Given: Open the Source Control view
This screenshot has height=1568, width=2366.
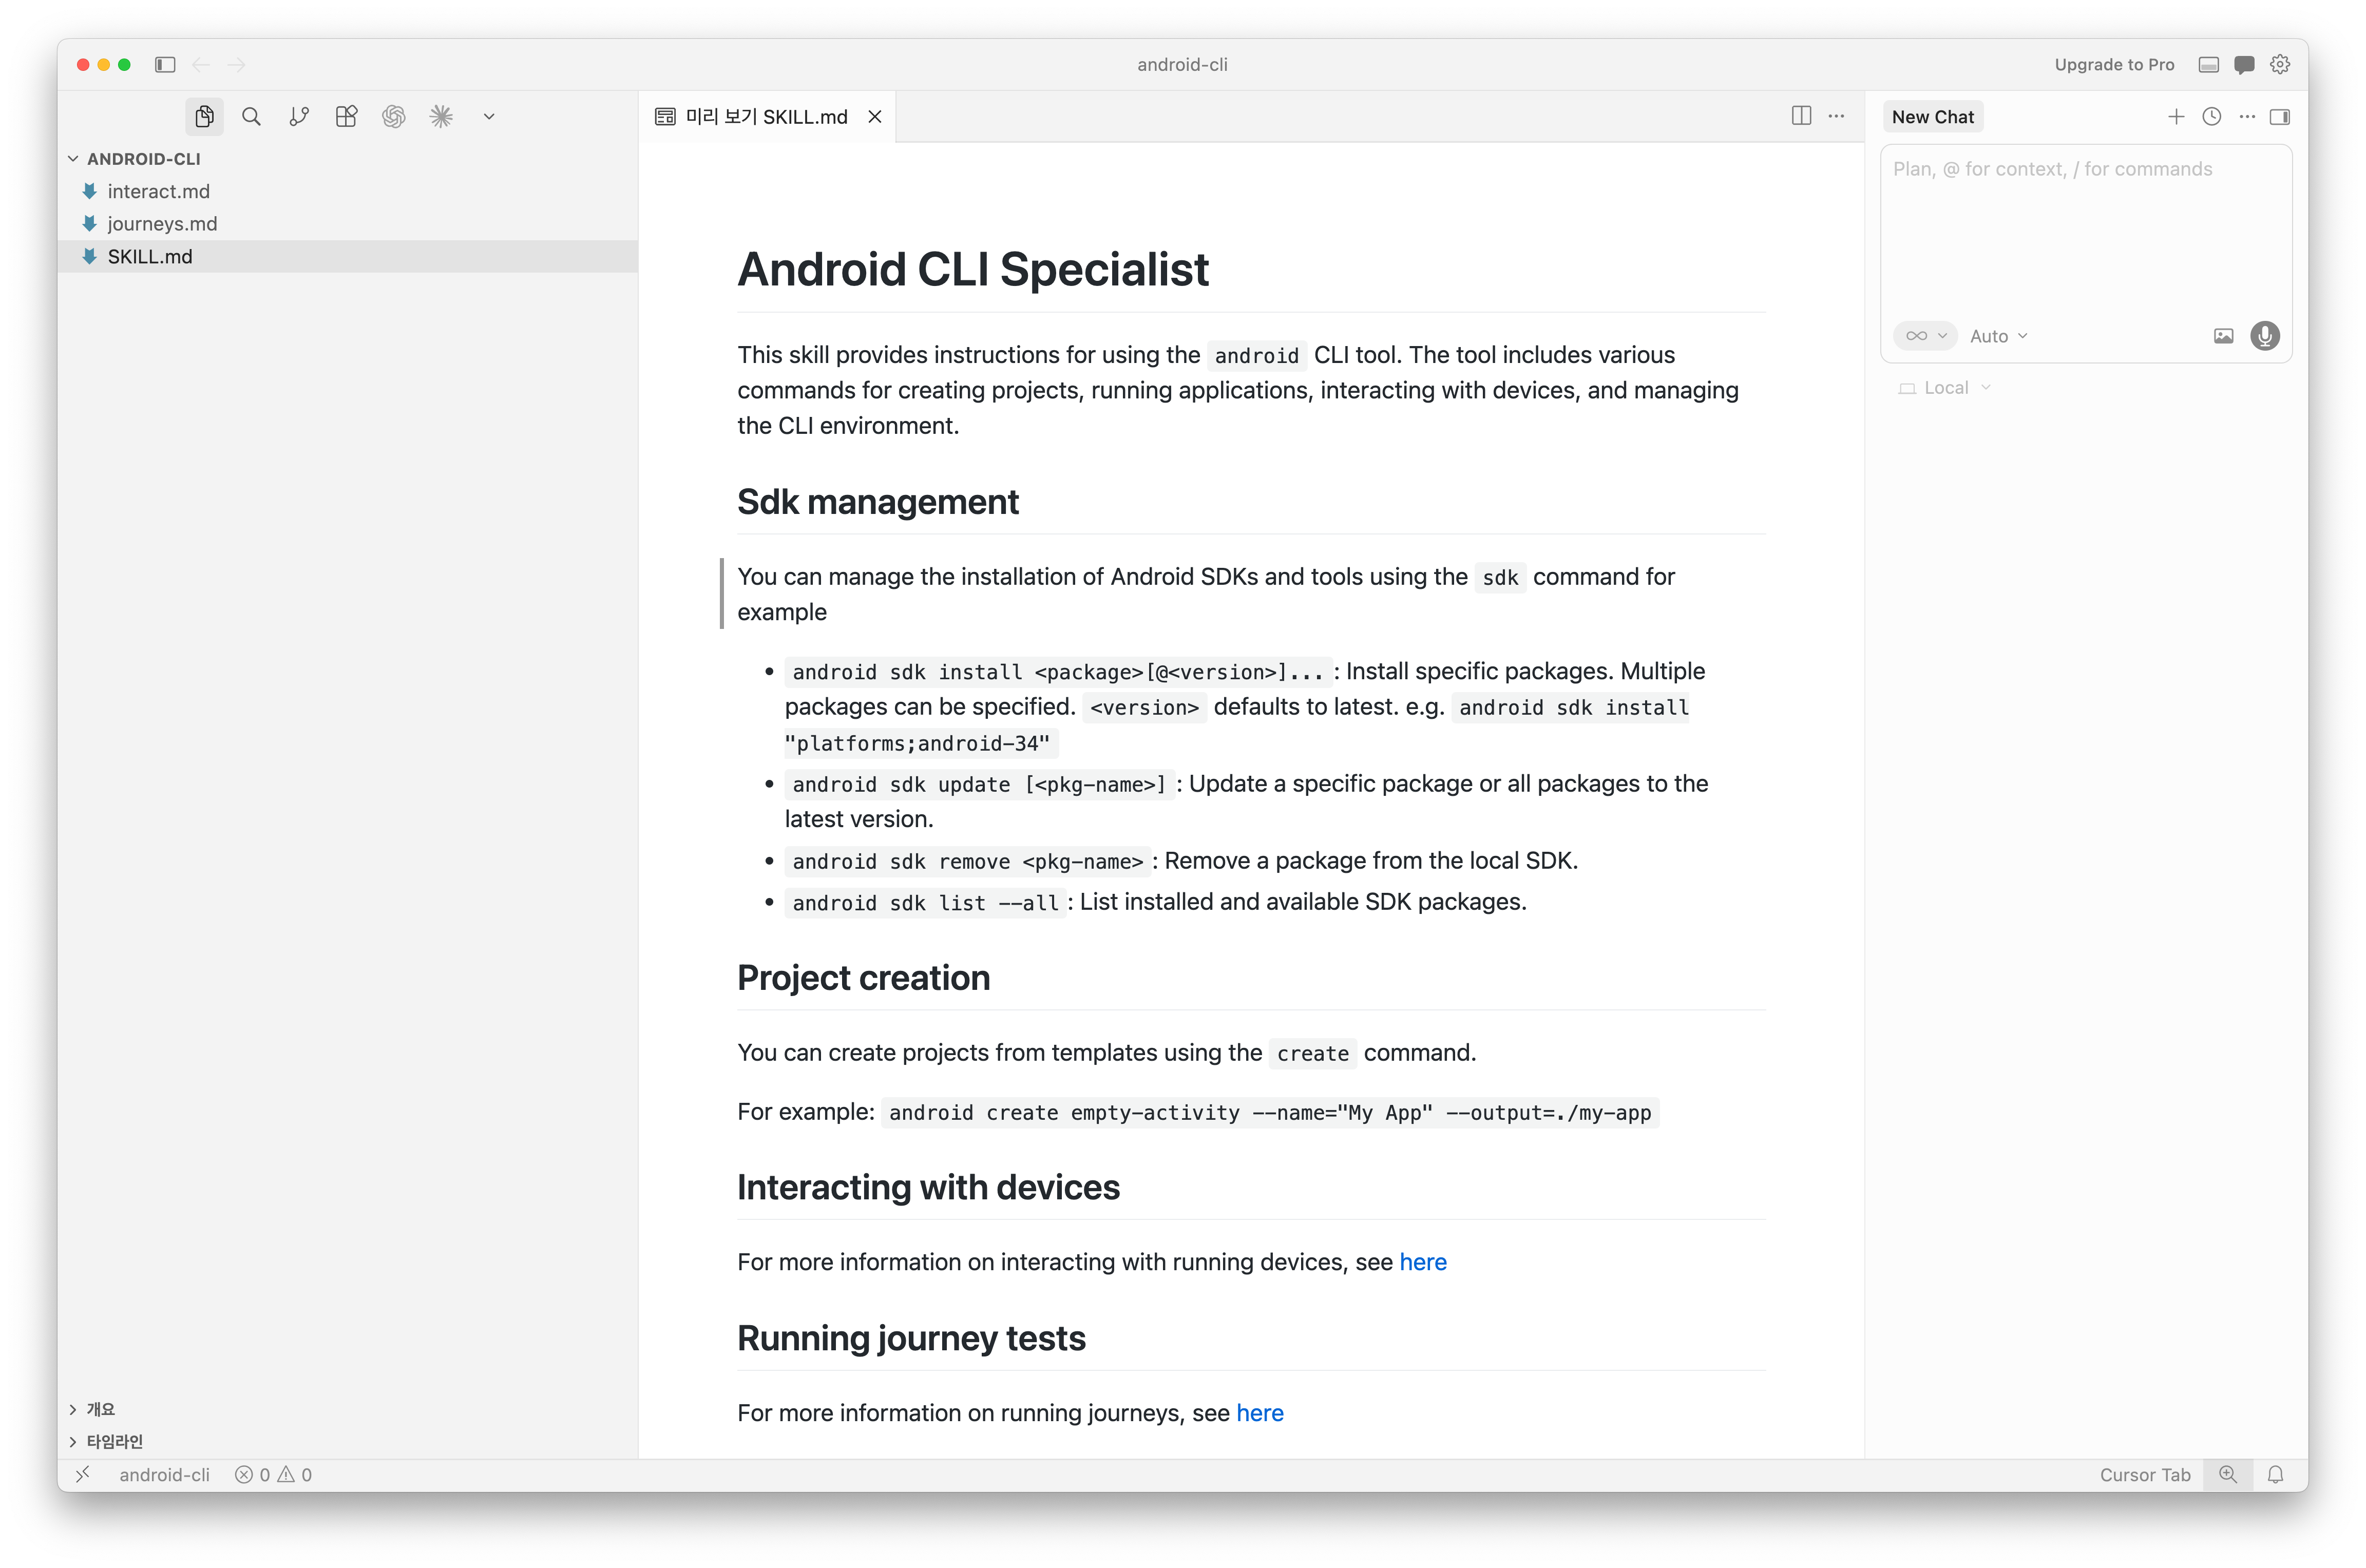Looking at the screenshot, I should [299, 117].
